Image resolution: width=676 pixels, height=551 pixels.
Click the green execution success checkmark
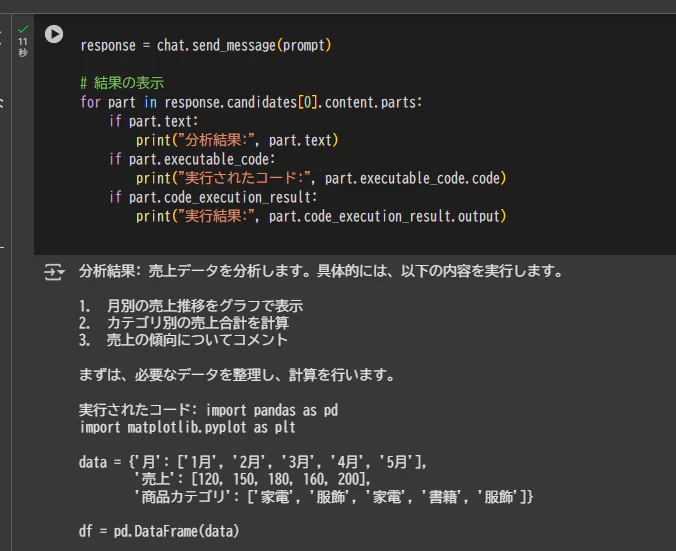tap(23, 29)
